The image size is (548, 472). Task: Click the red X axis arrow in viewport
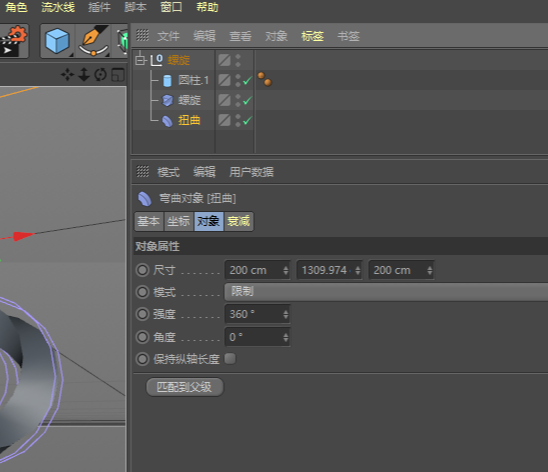(x=23, y=236)
